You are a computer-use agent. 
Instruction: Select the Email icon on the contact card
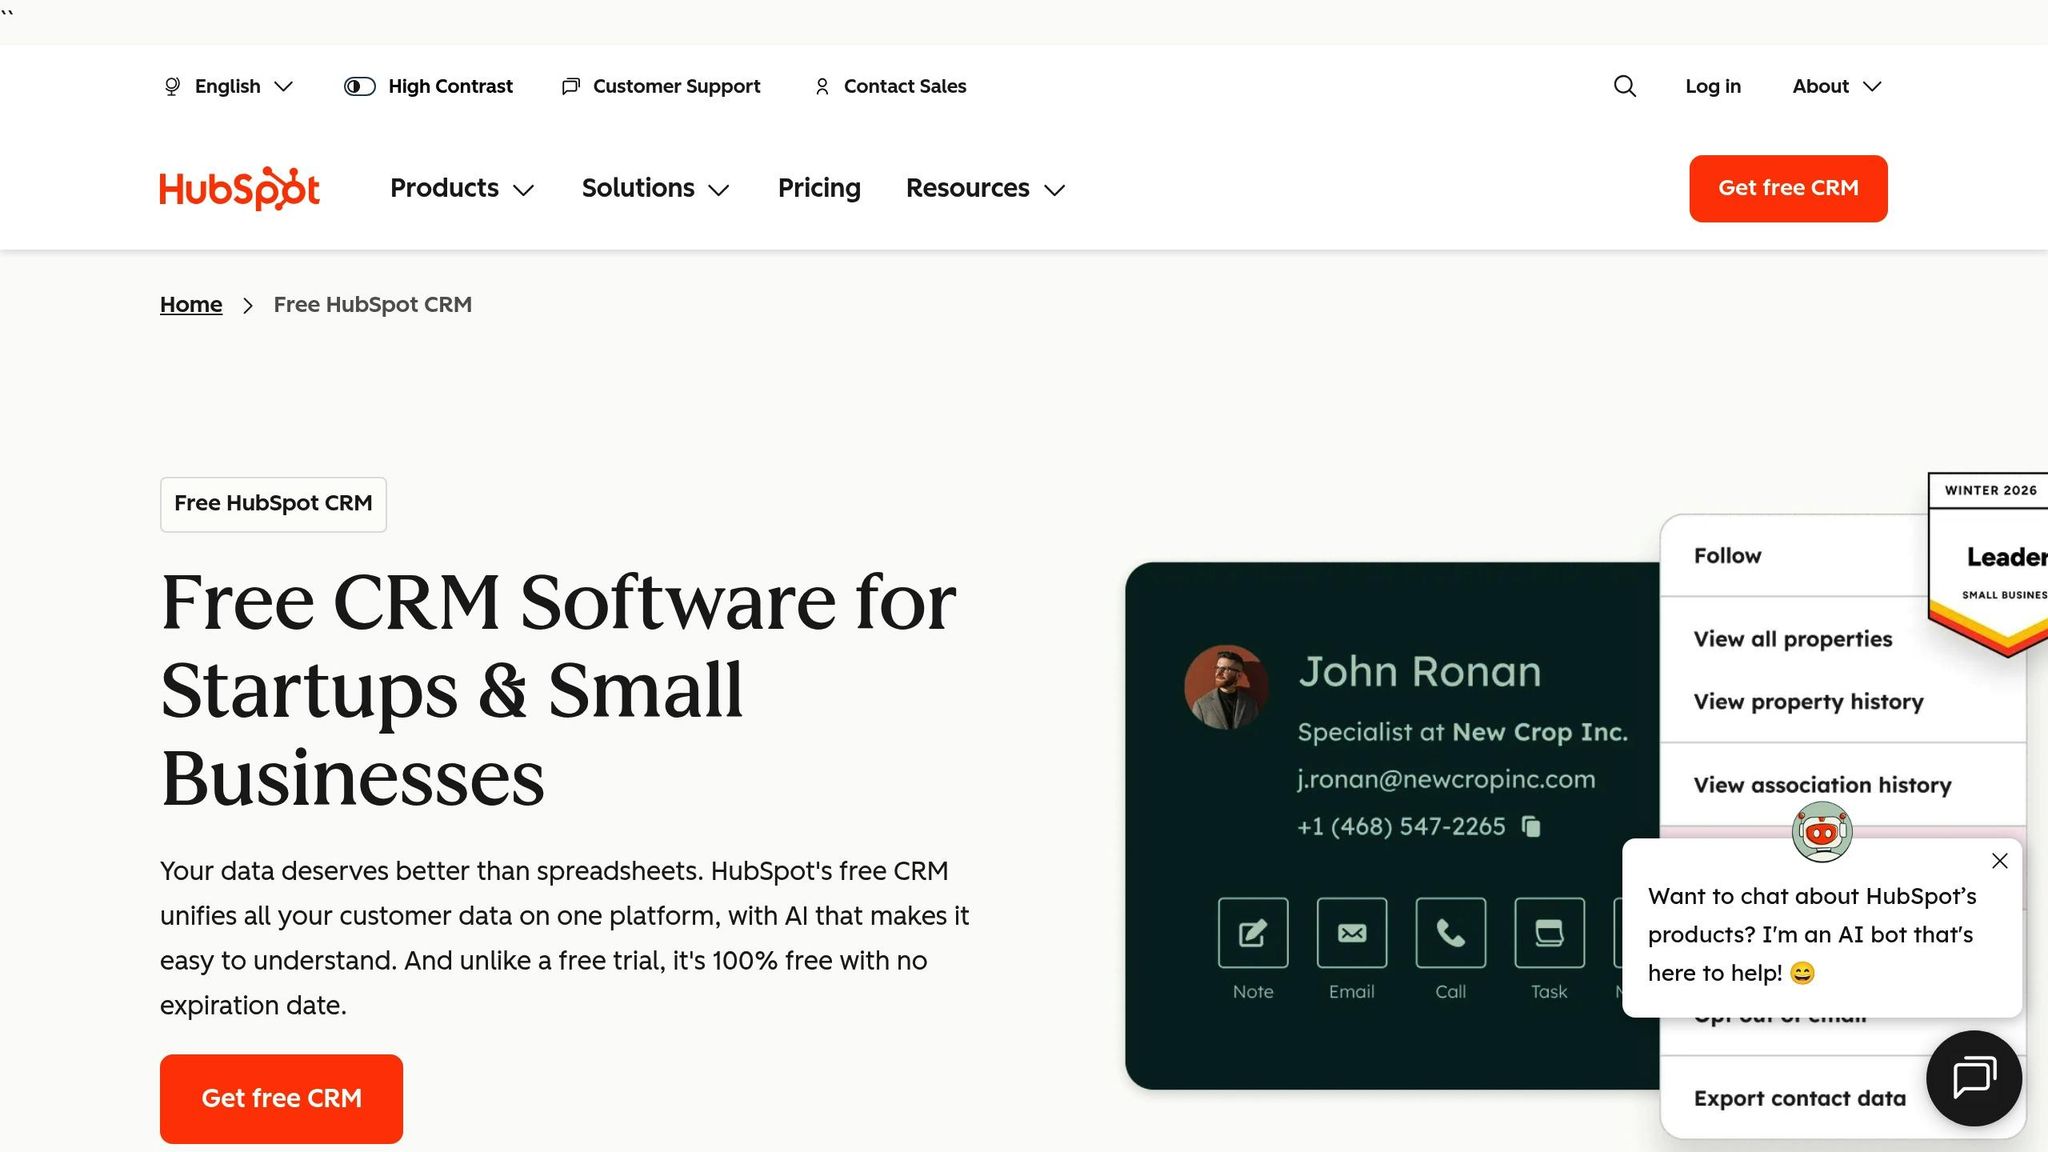pos(1351,934)
